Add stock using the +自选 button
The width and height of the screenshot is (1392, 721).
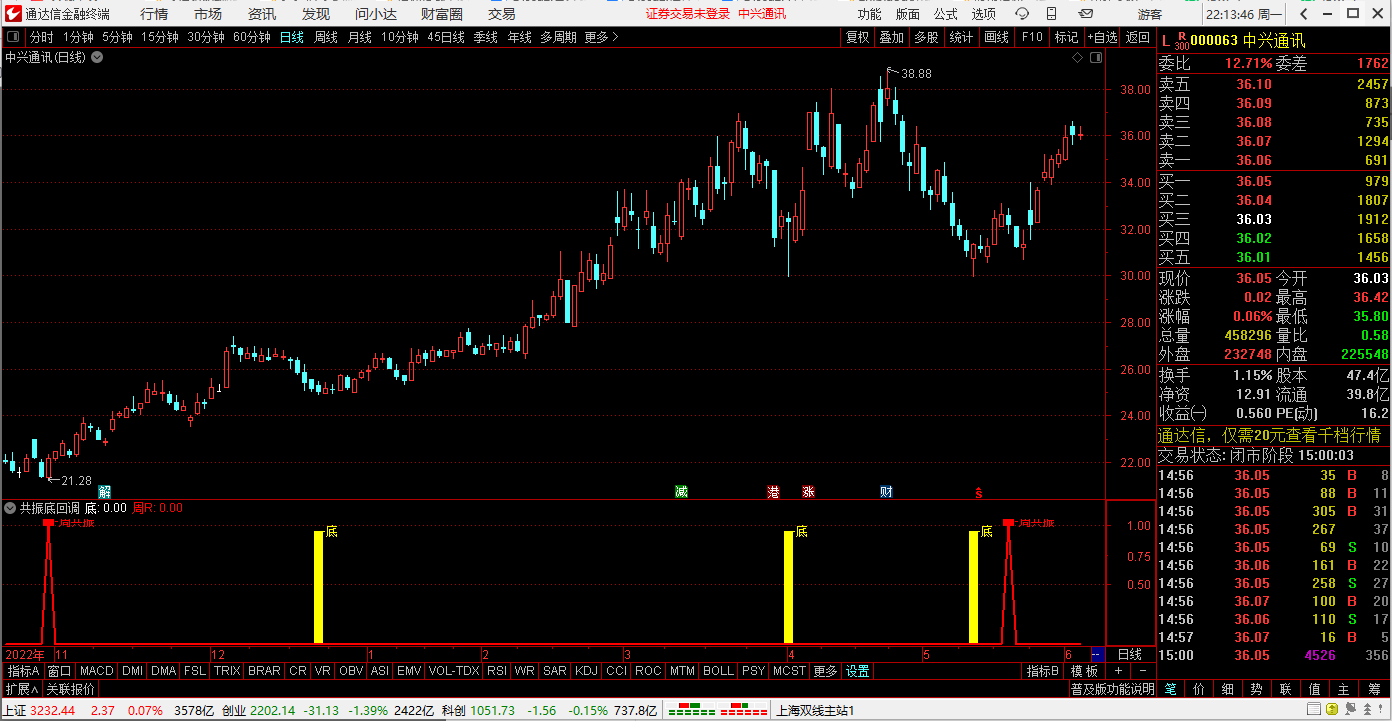click(x=1102, y=37)
